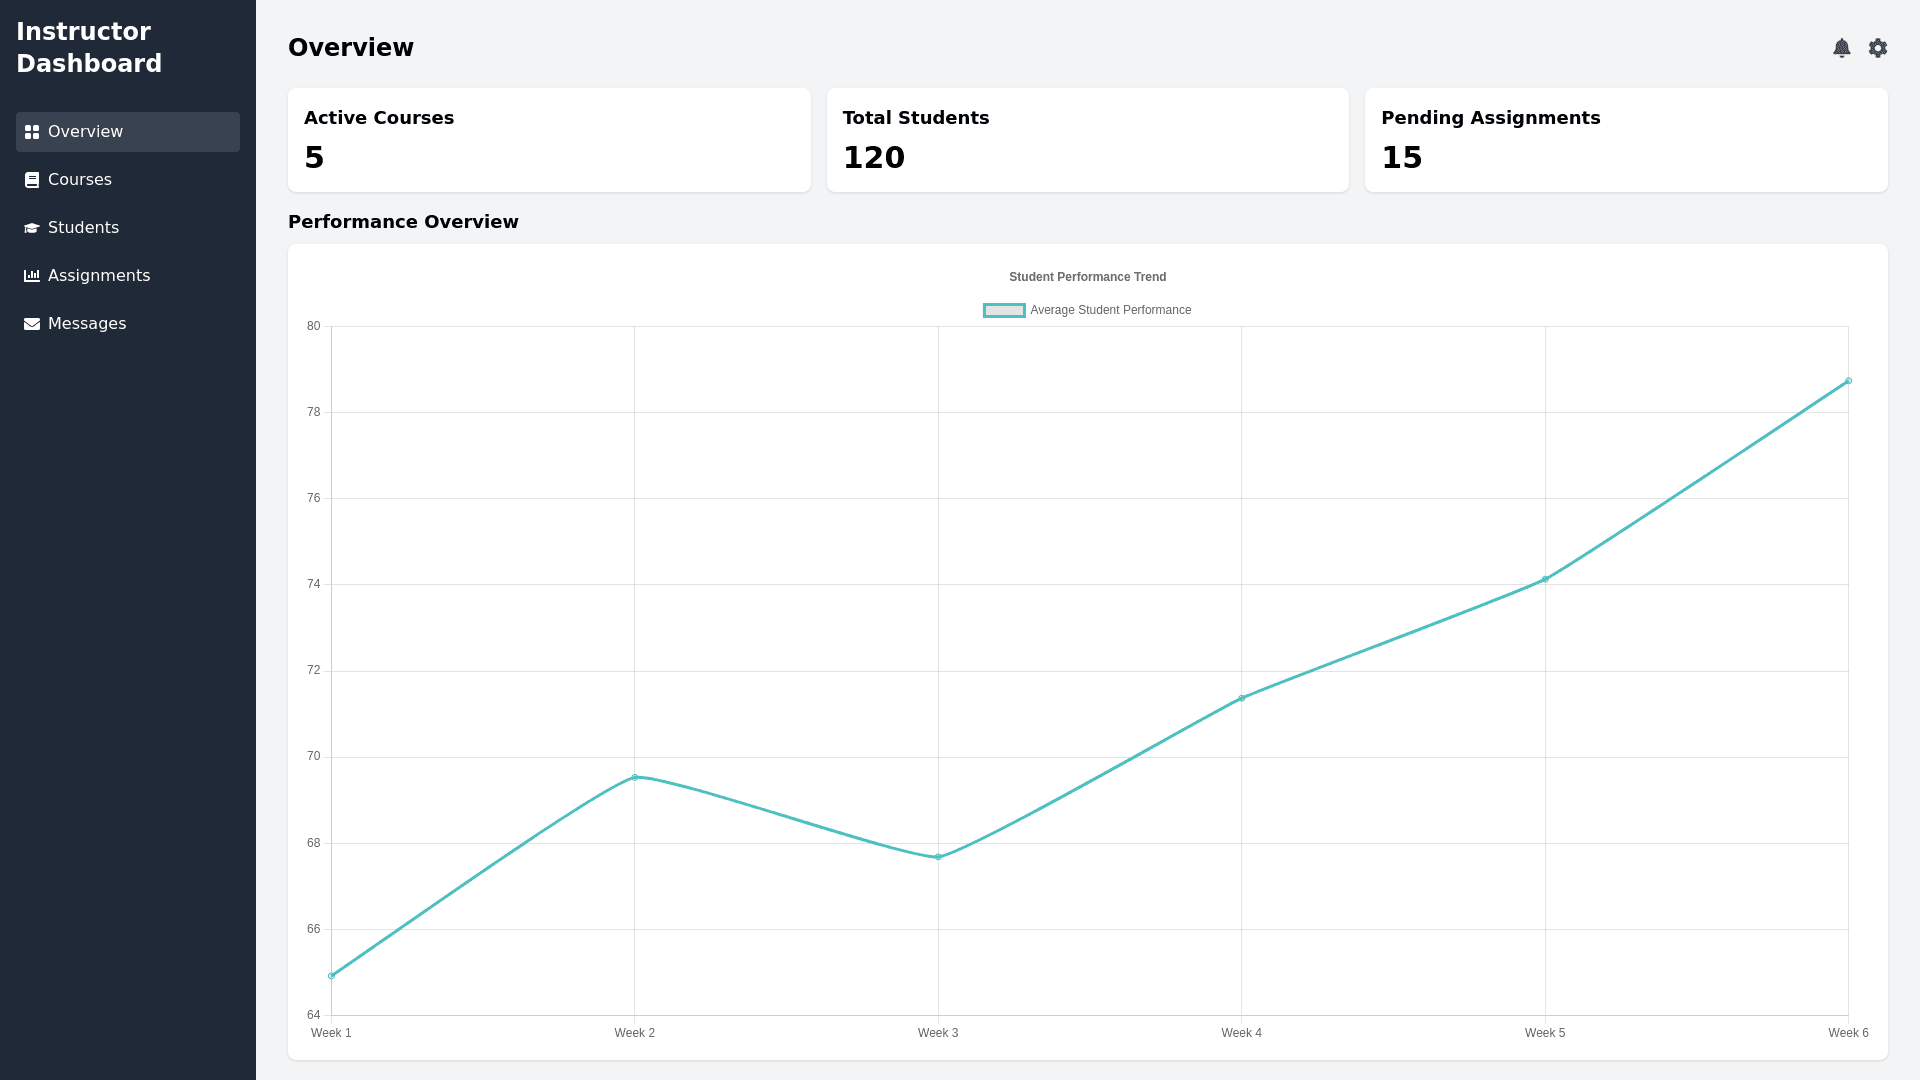Click the notifications bell icon
The image size is (1920, 1080).
point(1842,48)
